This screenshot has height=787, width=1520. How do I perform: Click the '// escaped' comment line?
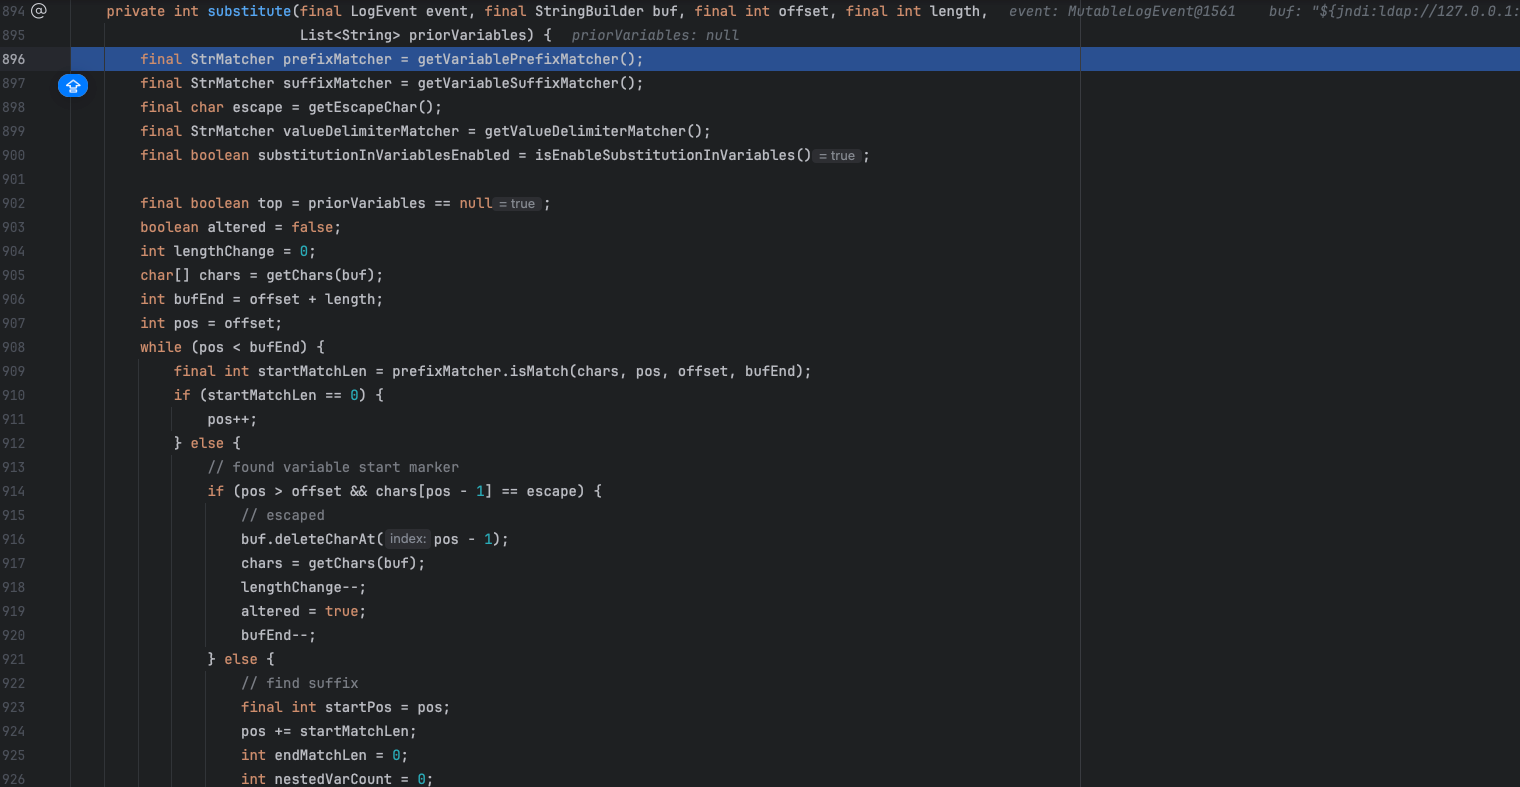(x=283, y=515)
